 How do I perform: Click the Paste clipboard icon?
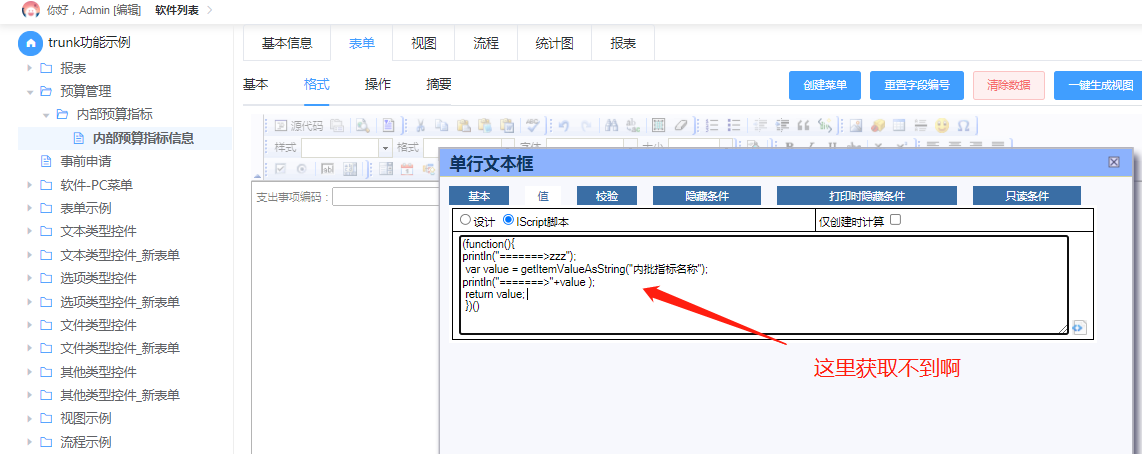click(463, 125)
